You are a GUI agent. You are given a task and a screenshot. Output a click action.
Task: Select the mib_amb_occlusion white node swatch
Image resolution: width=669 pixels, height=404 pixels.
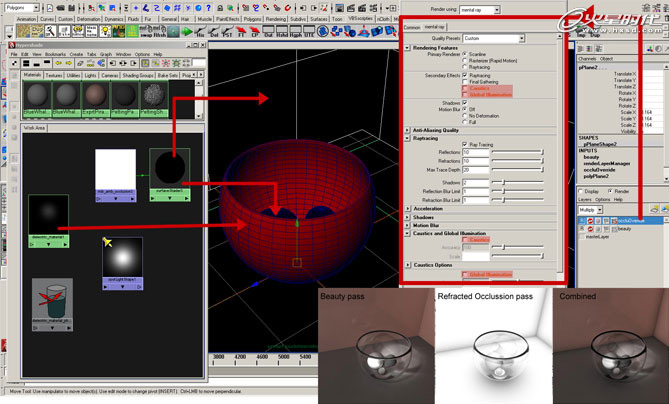[115, 169]
